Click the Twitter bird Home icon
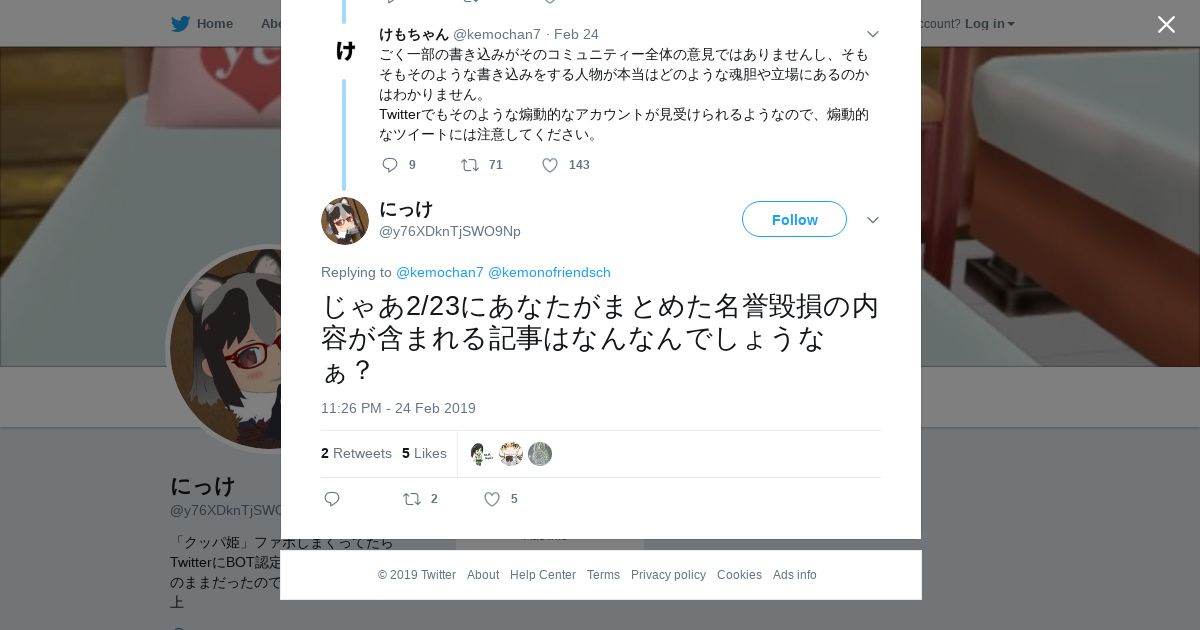Viewport: 1200px width, 630px height. (x=180, y=24)
